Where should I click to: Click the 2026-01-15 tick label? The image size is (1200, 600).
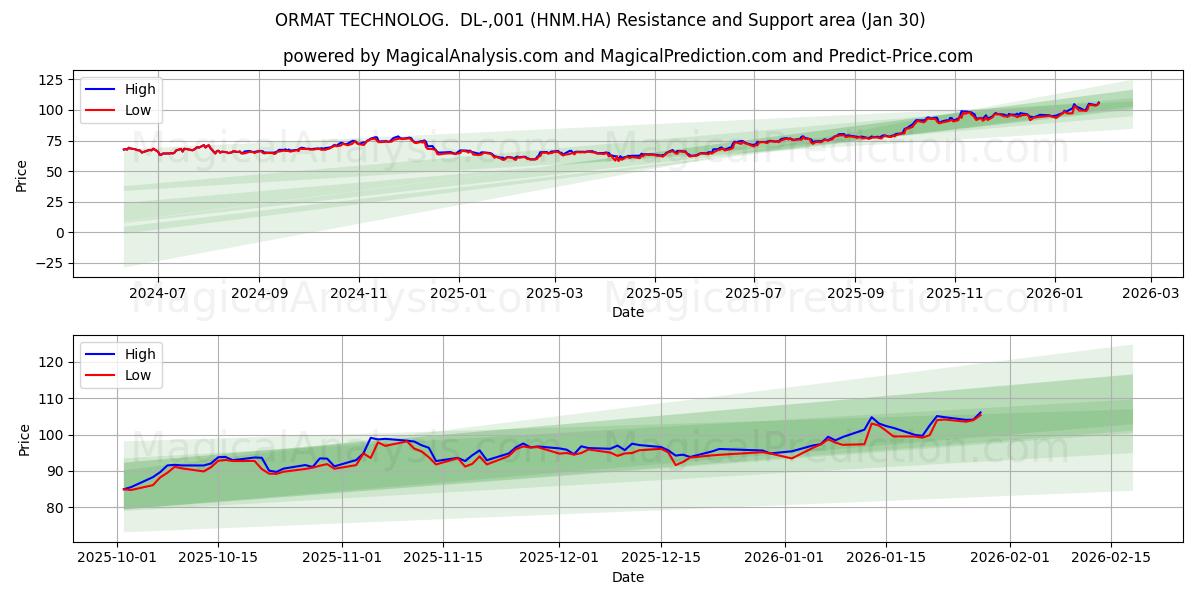(884, 558)
